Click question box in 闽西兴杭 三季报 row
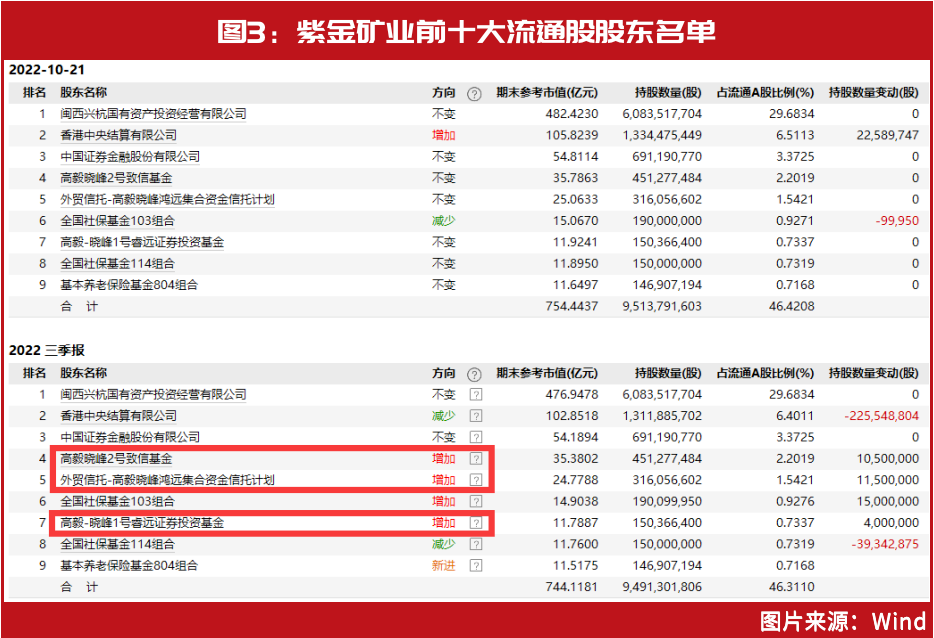The width and height of the screenshot is (934, 638). 476,394
